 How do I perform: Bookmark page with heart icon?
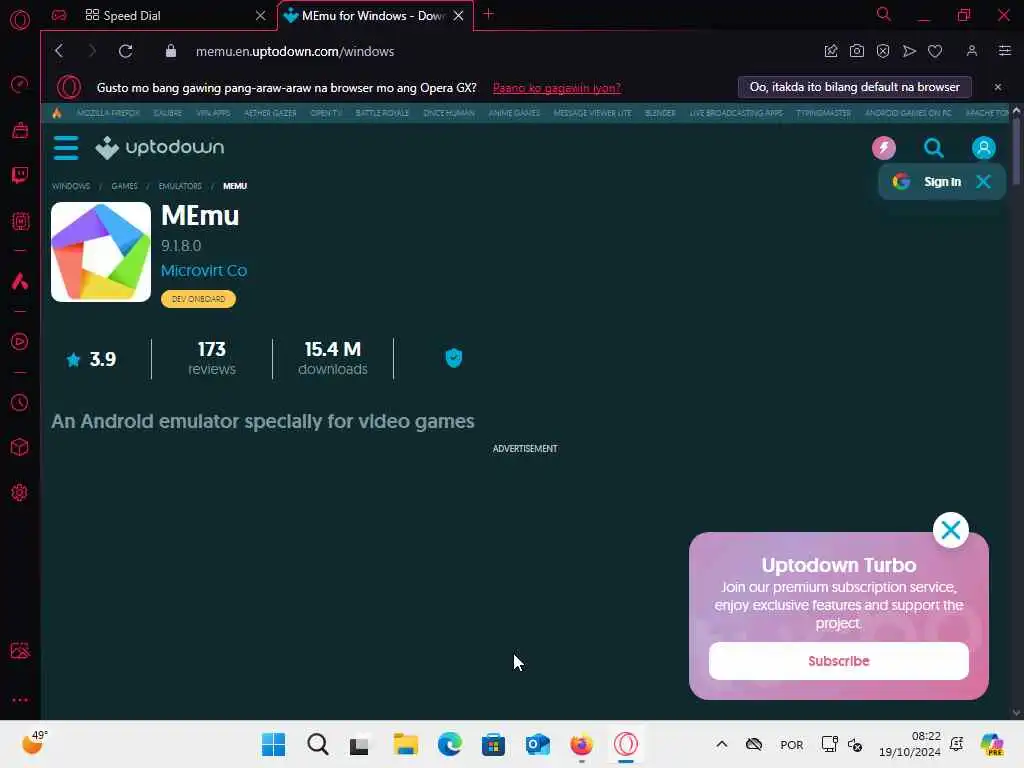pos(935,51)
